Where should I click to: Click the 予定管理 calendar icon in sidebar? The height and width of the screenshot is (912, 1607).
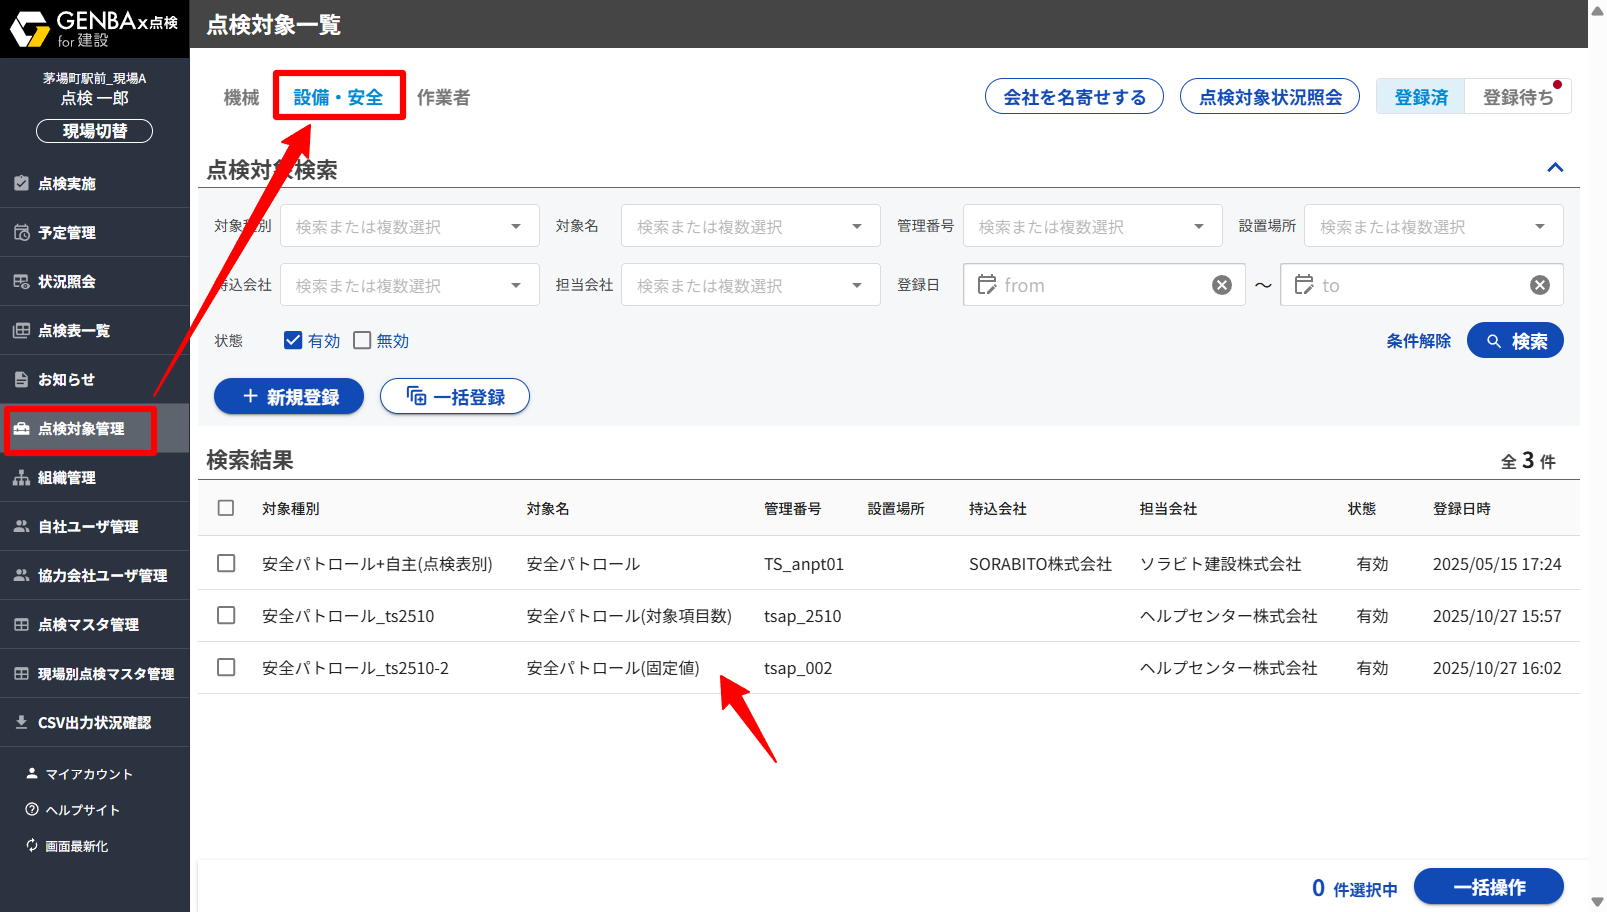pos(21,233)
